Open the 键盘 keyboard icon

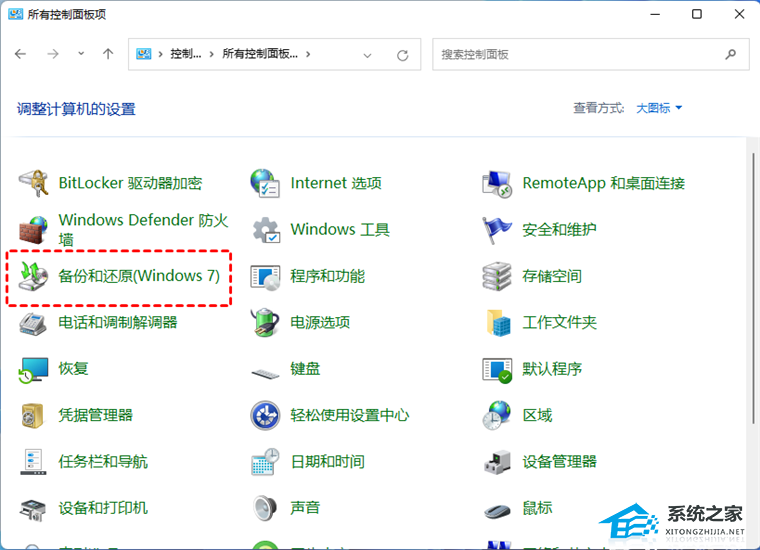pos(265,372)
